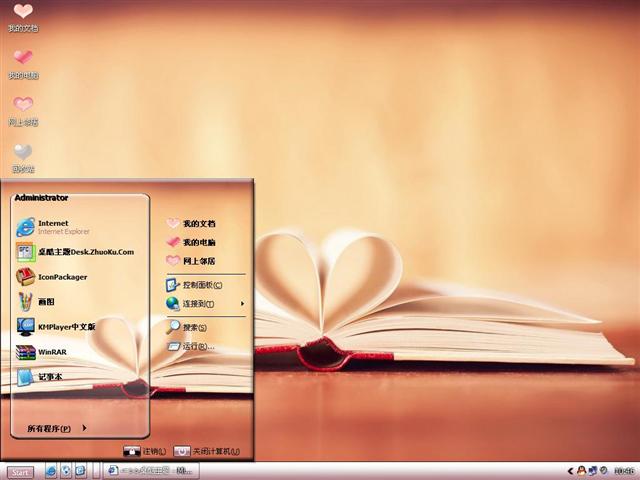Launch IconPackager from the Start menu

(52, 277)
